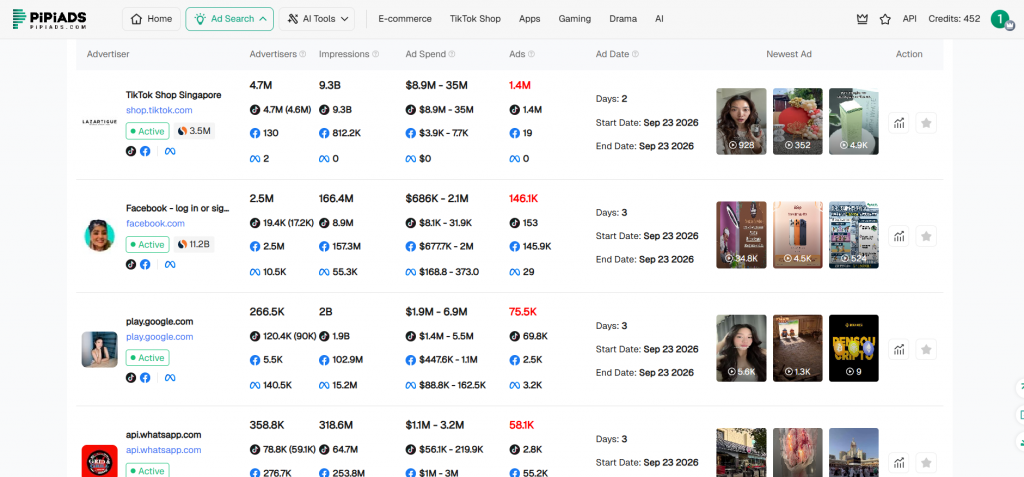
Task: Open analytics chart for api.whatsapp.com row
Action: pyautogui.click(x=899, y=463)
